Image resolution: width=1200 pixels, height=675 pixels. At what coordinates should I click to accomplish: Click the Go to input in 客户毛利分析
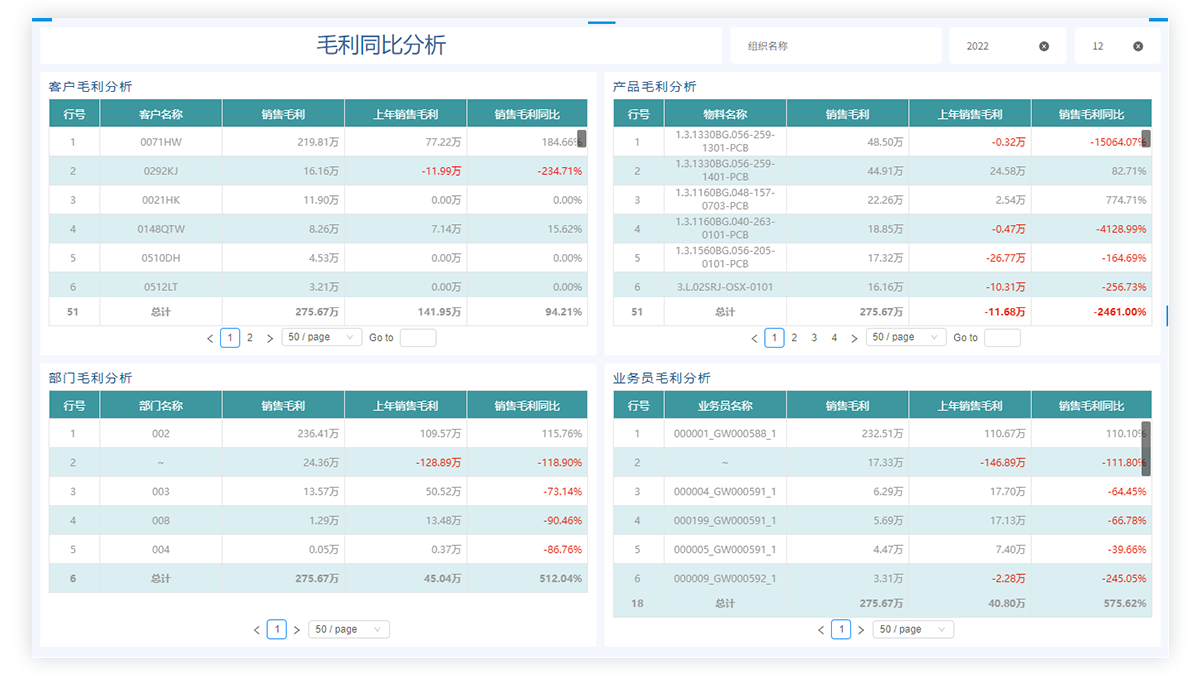pyautogui.click(x=418, y=338)
